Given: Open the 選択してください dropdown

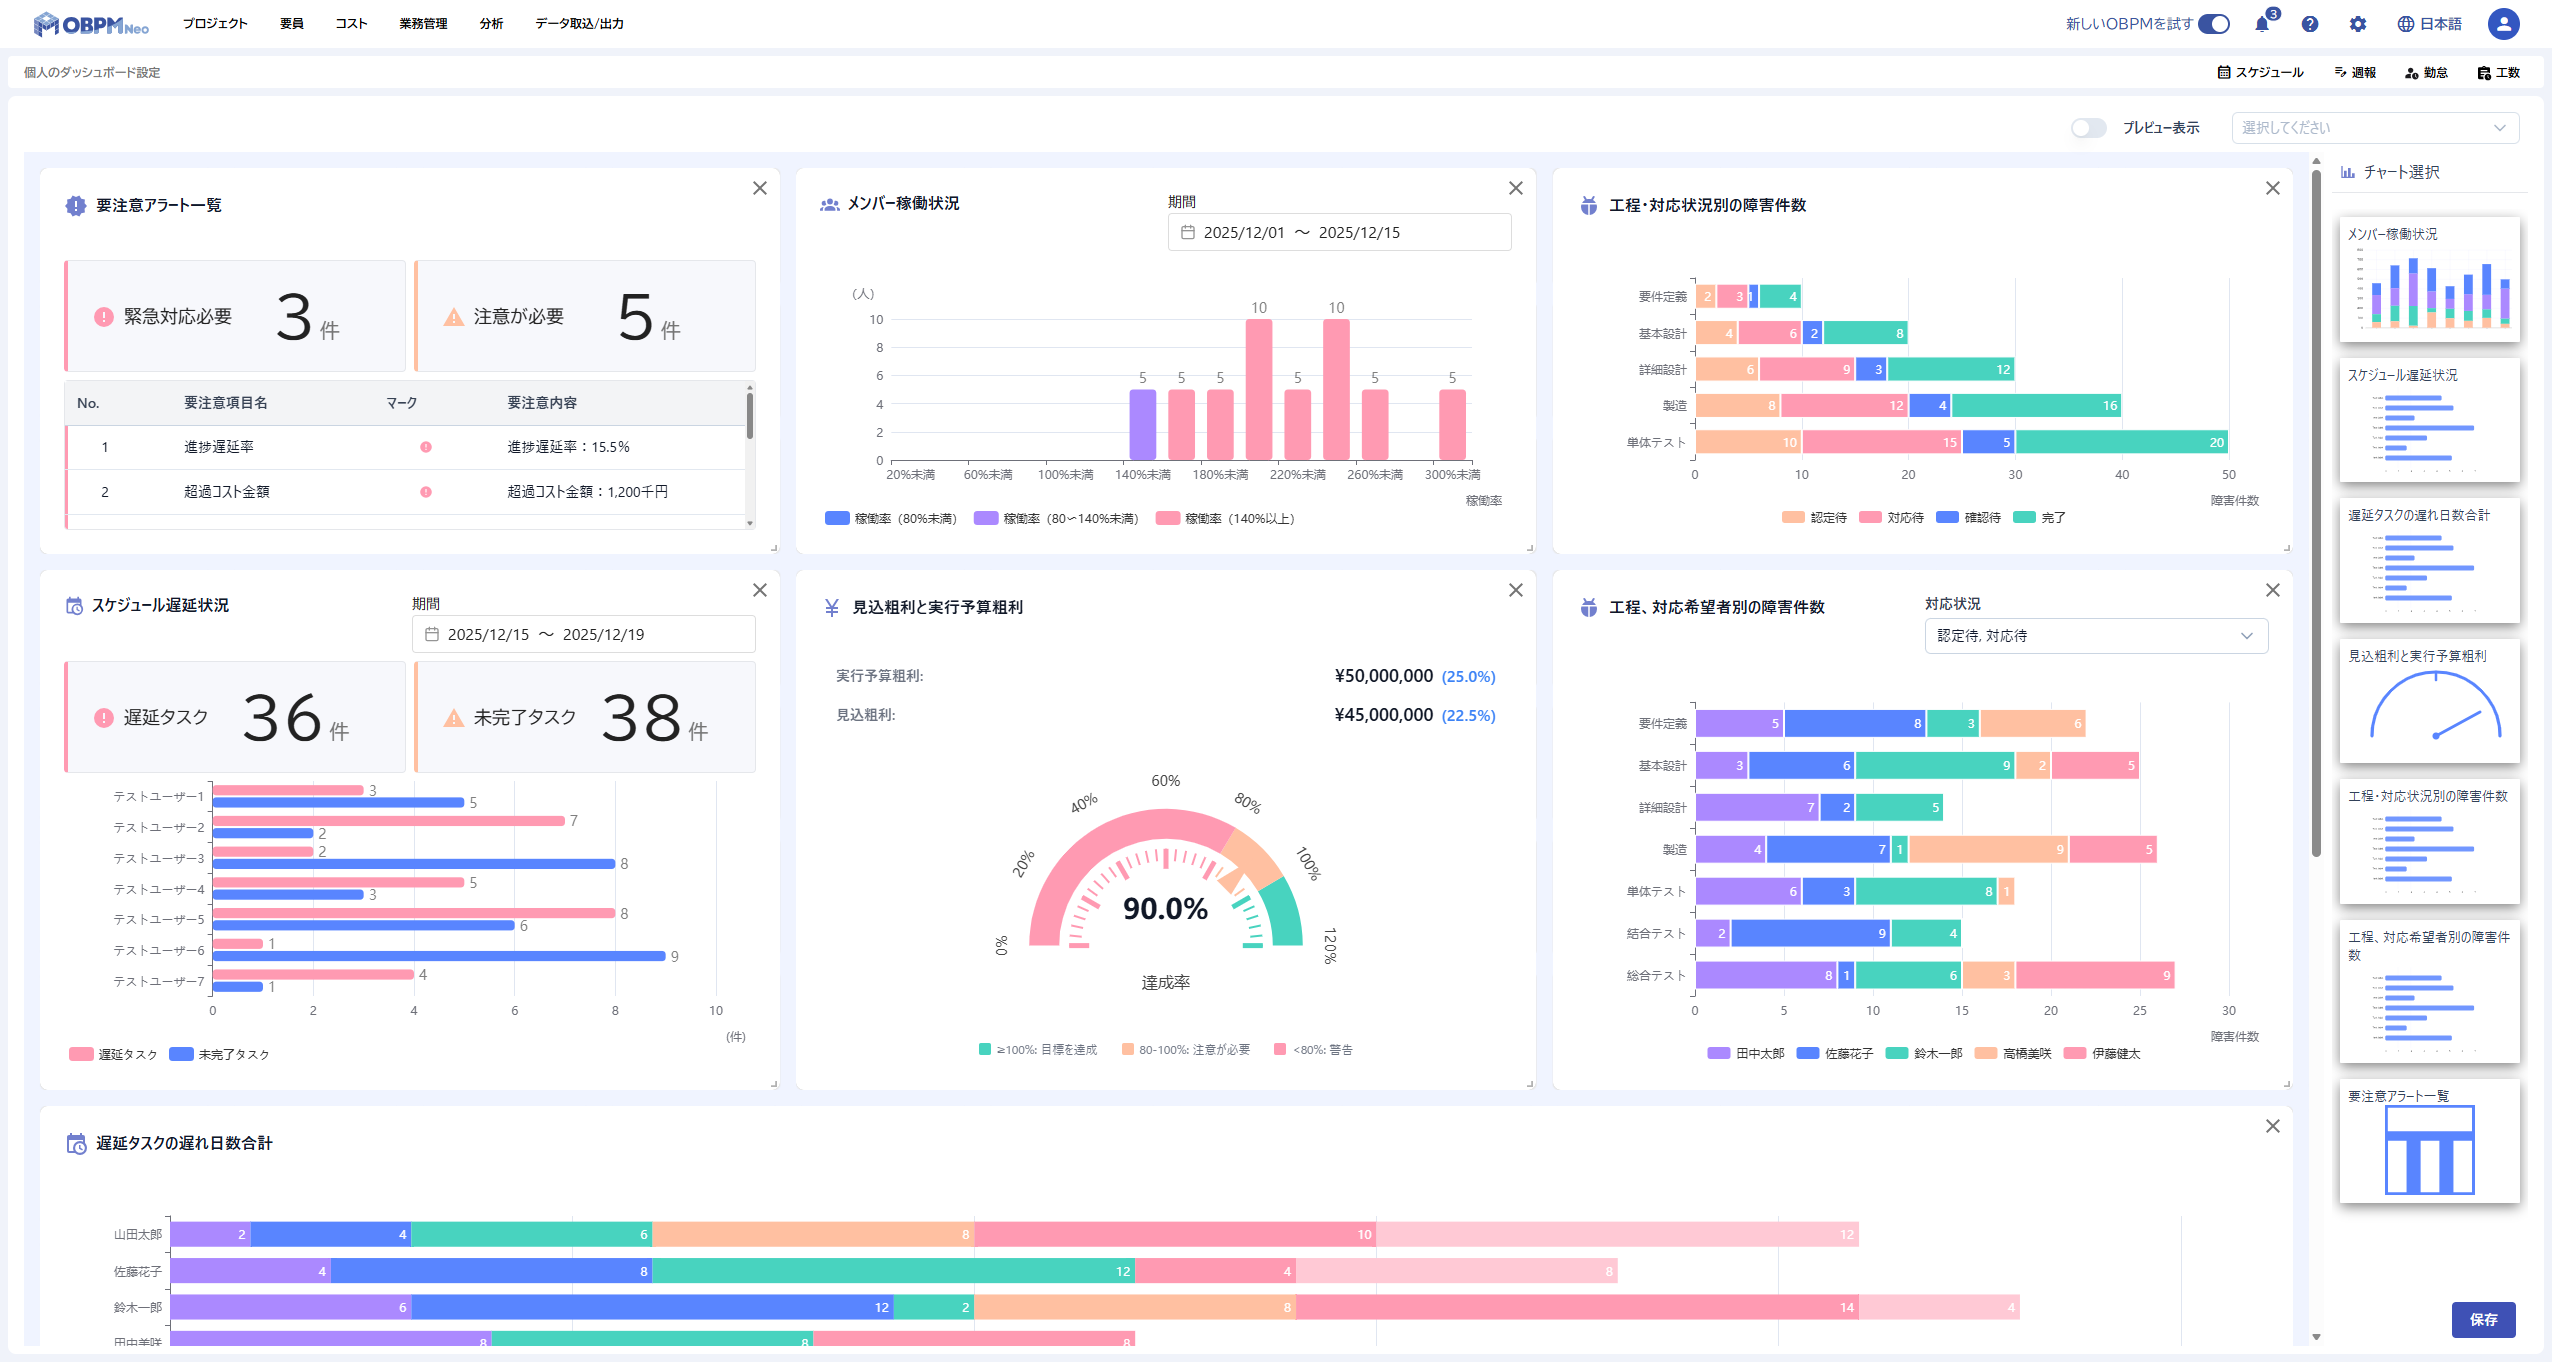Looking at the screenshot, I should click(2374, 128).
